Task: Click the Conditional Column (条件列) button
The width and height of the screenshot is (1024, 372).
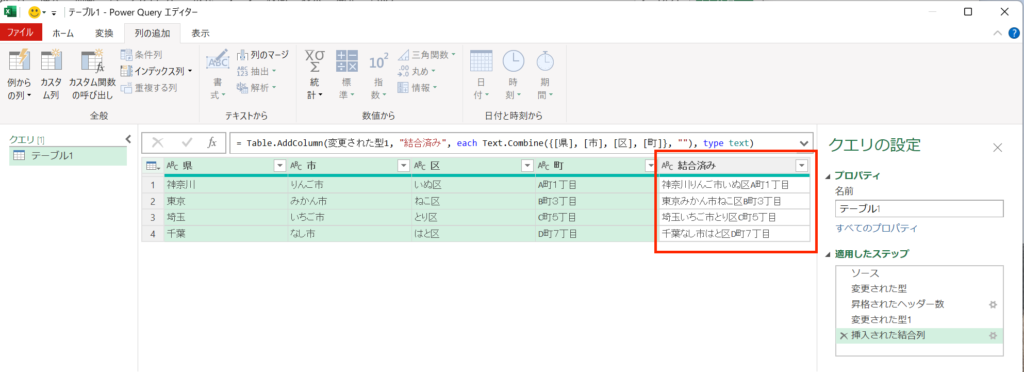Action: [142, 55]
